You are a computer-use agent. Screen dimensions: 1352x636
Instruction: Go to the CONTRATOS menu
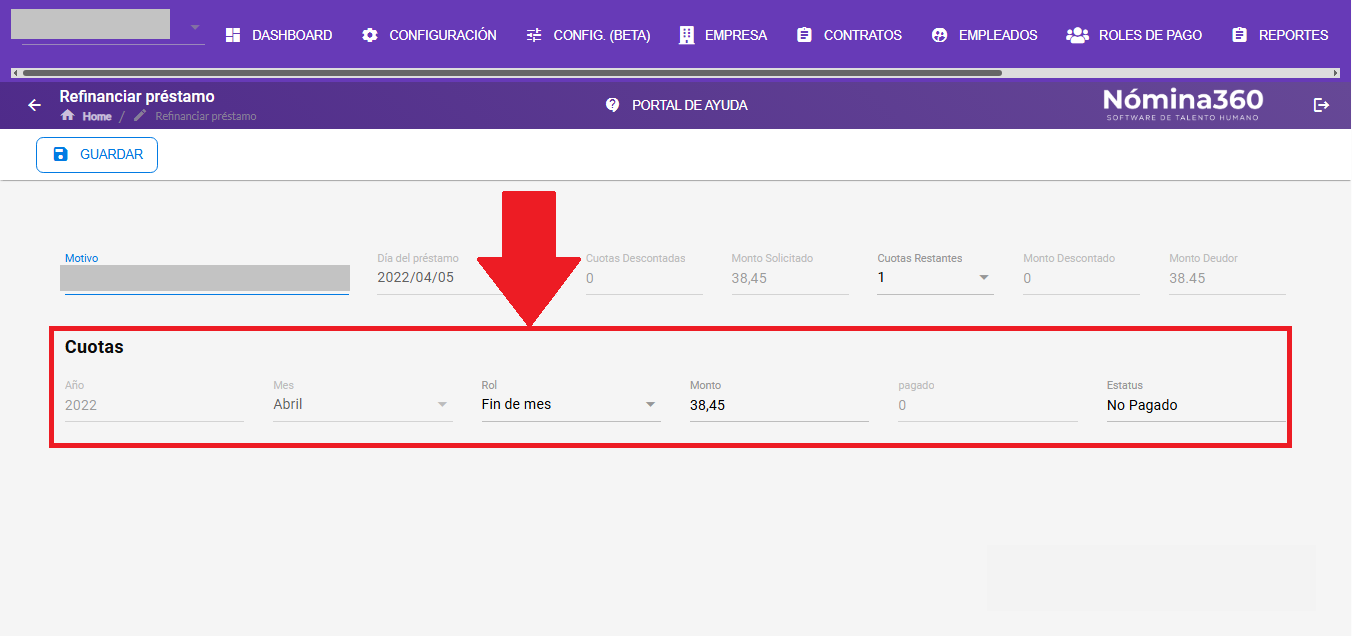[x=849, y=35]
